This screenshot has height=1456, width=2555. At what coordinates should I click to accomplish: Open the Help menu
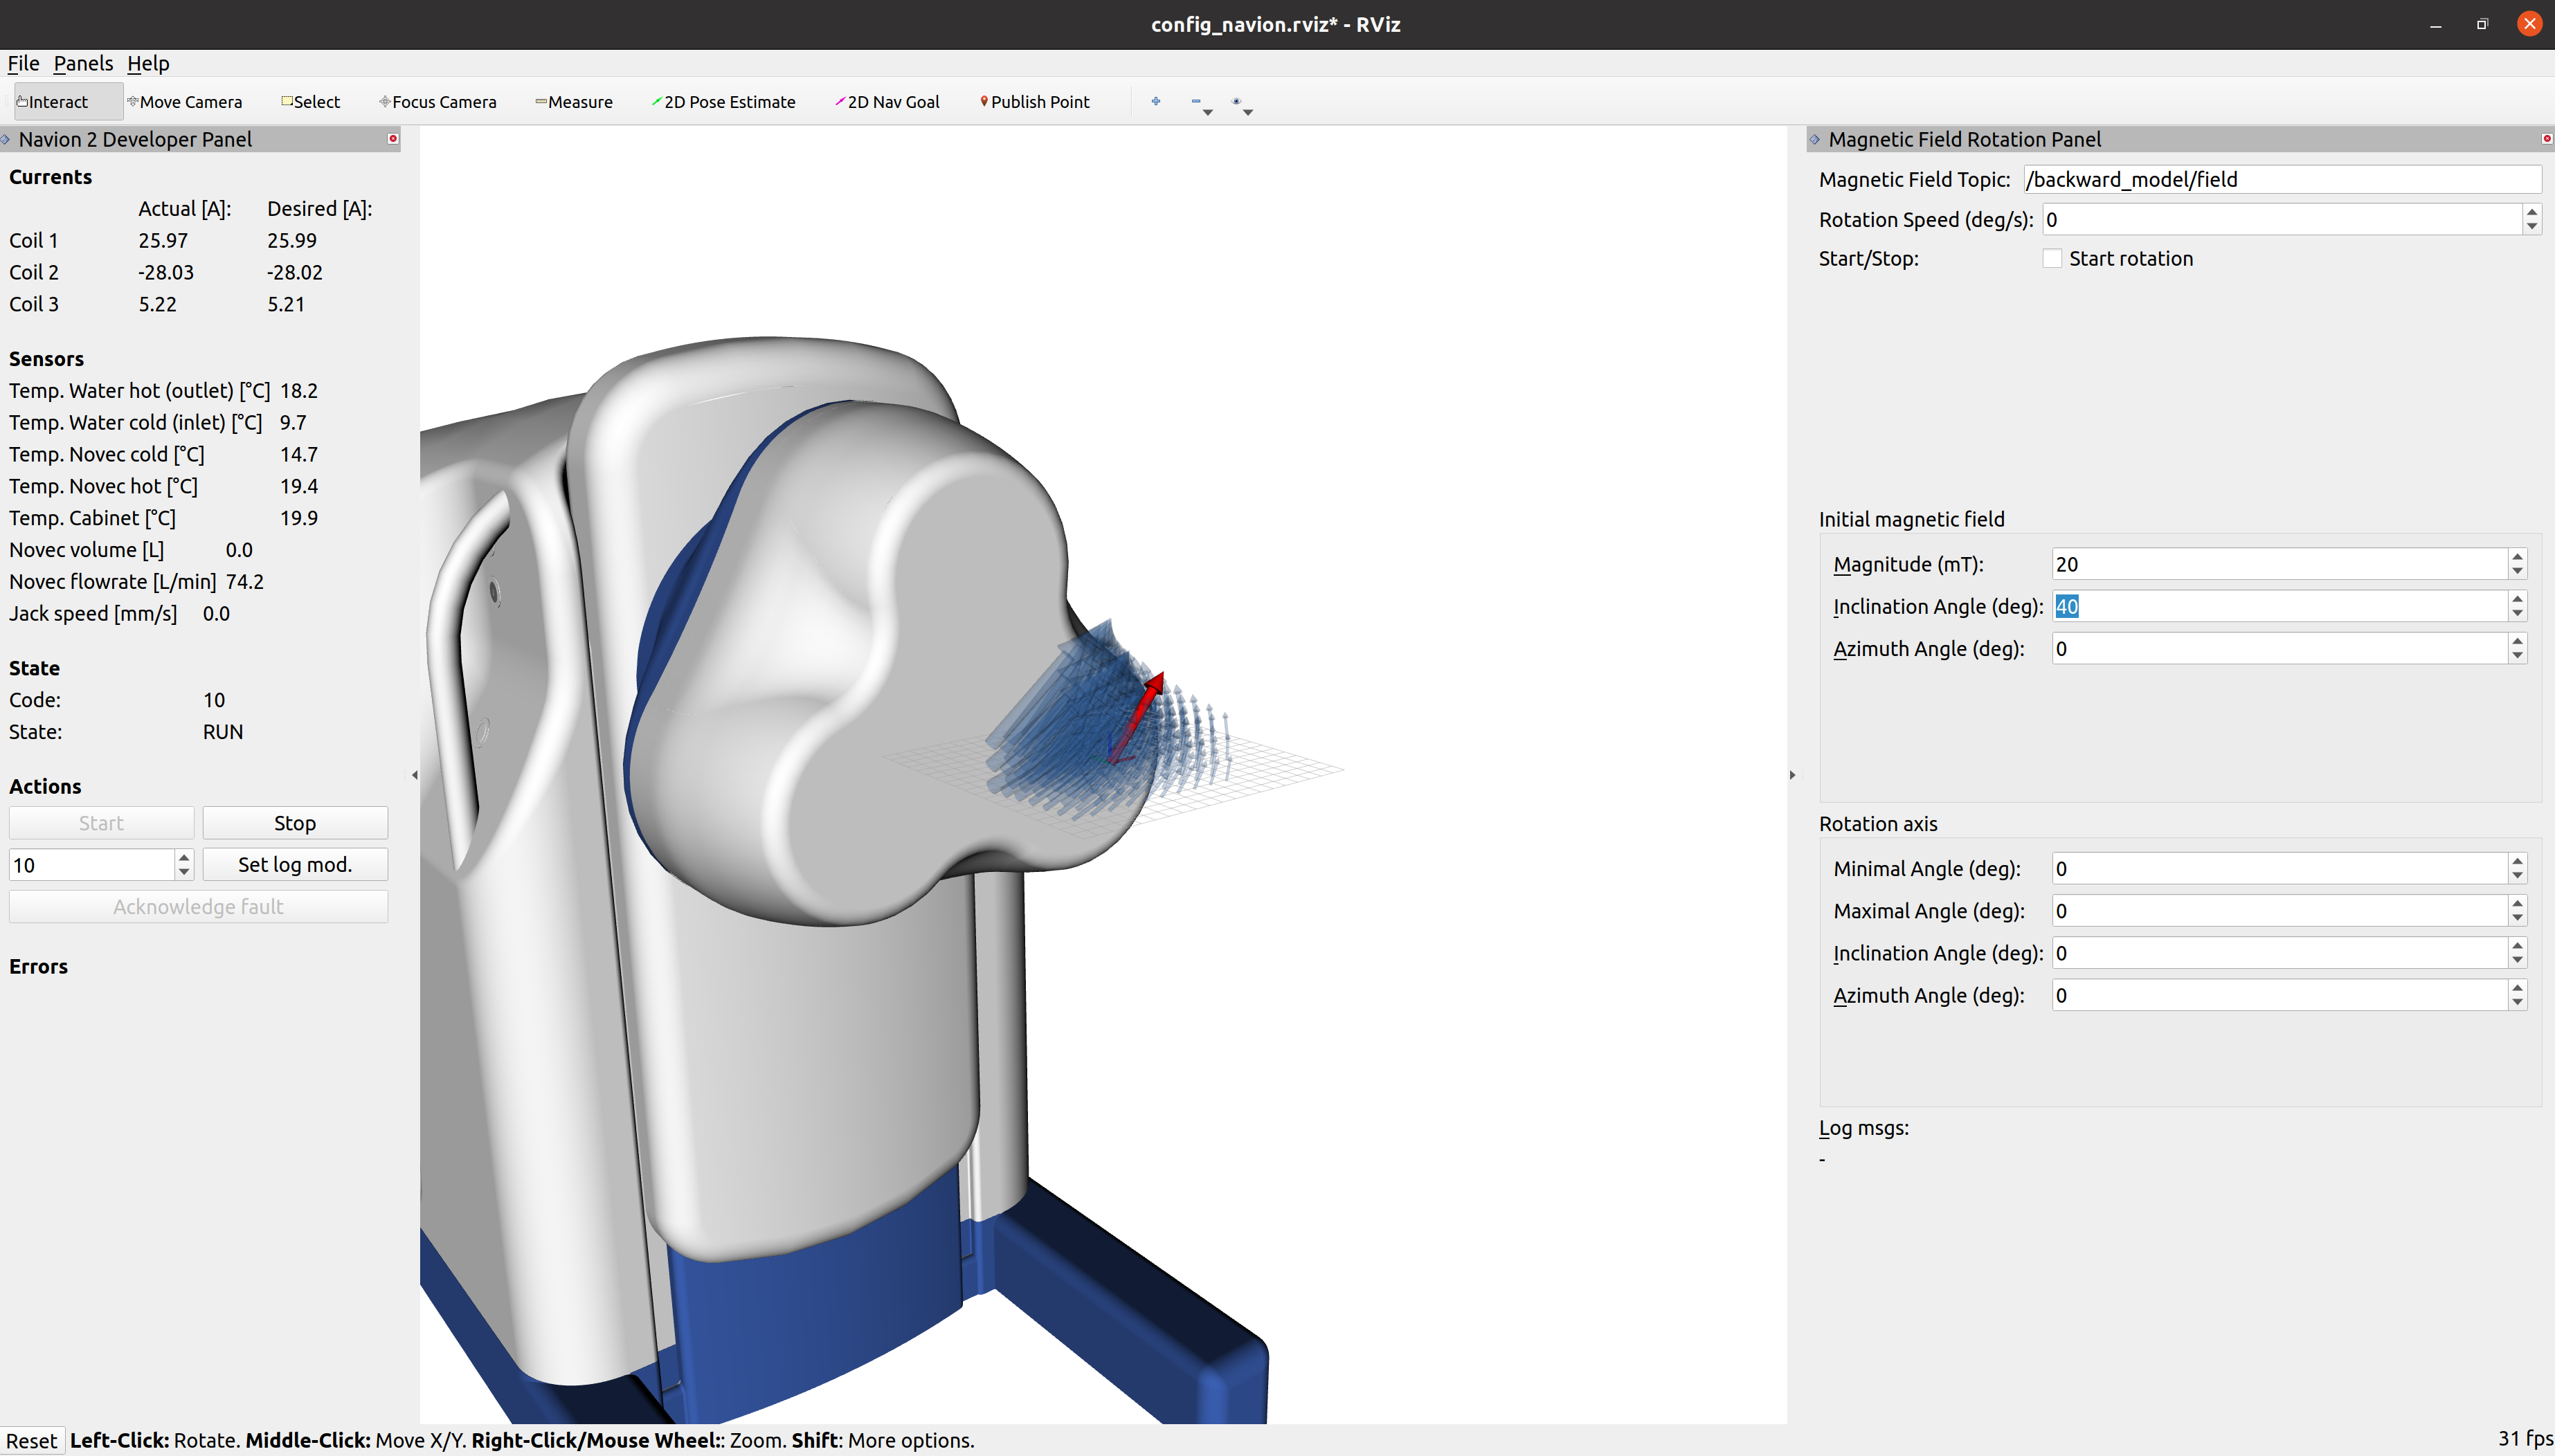(148, 63)
